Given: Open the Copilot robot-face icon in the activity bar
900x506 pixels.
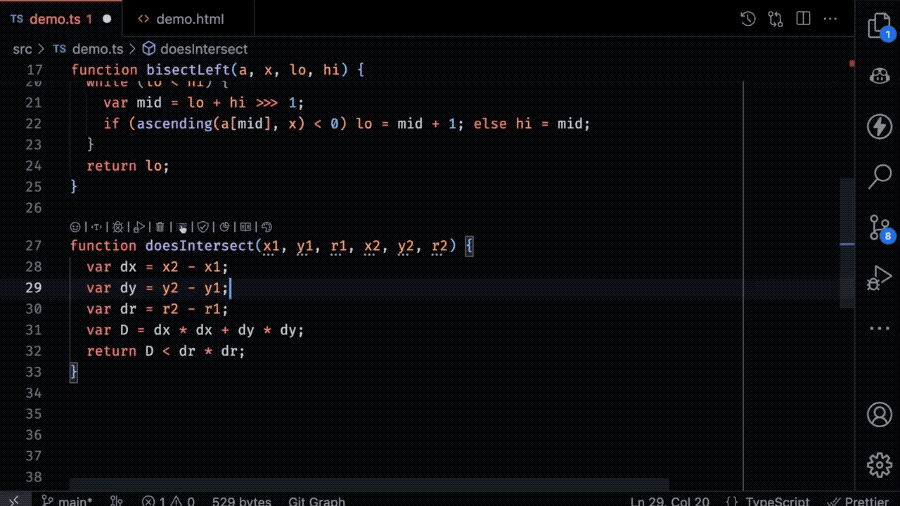Looking at the screenshot, I should (879, 76).
